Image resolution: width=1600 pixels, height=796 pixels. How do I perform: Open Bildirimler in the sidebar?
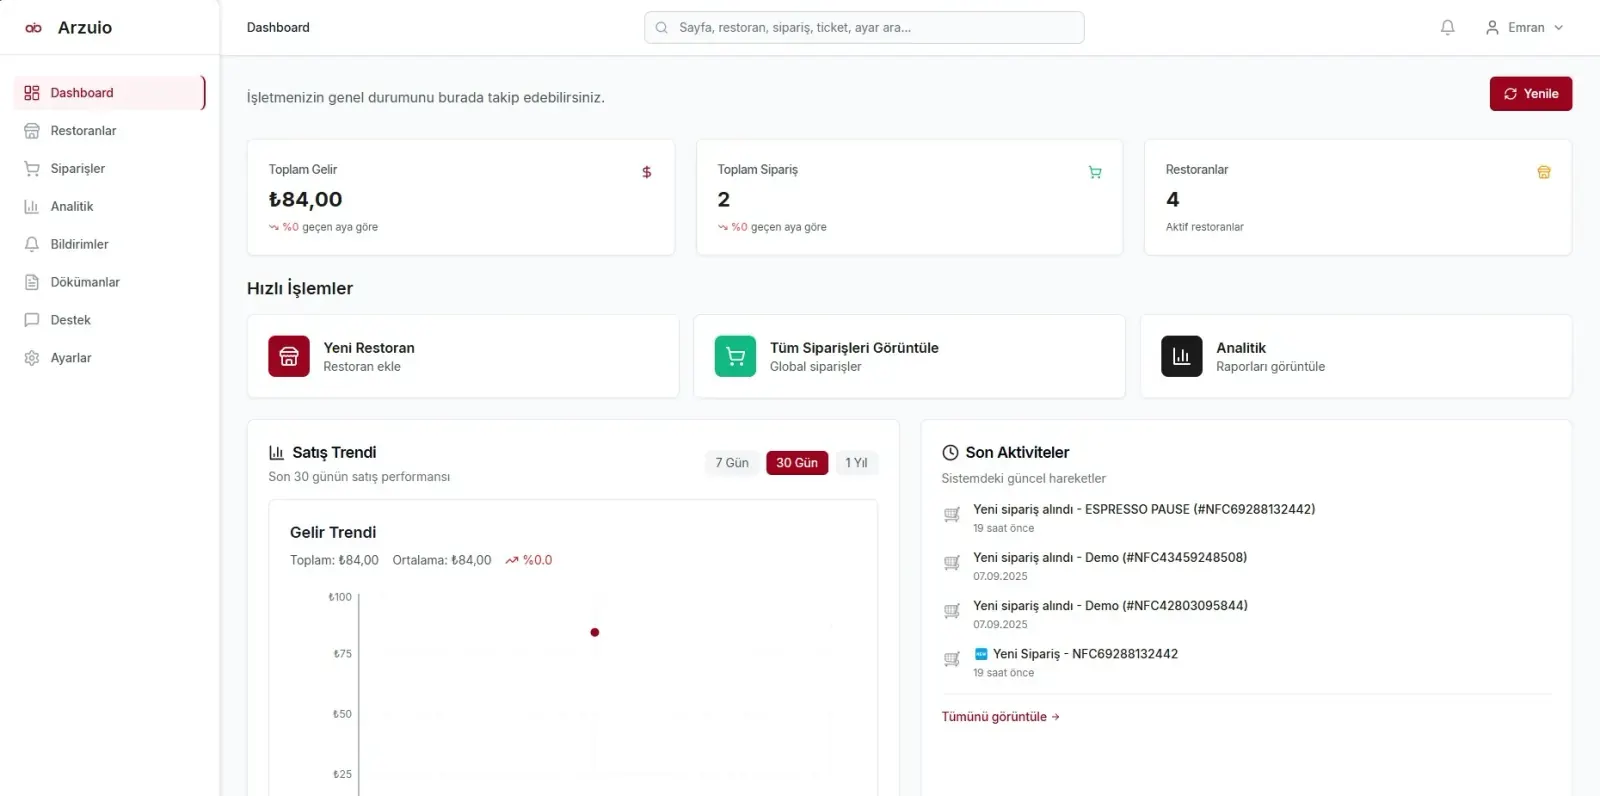(109, 245)
